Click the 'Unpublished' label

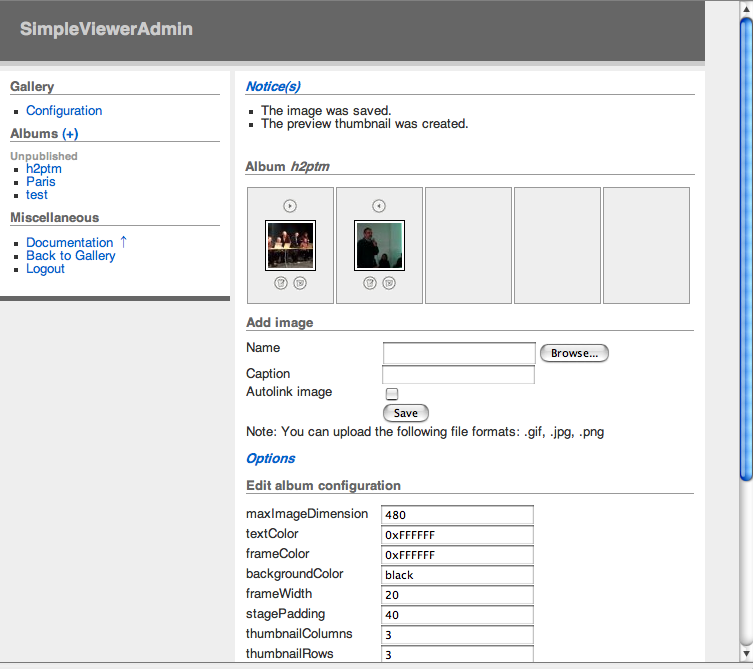(44, 156)
